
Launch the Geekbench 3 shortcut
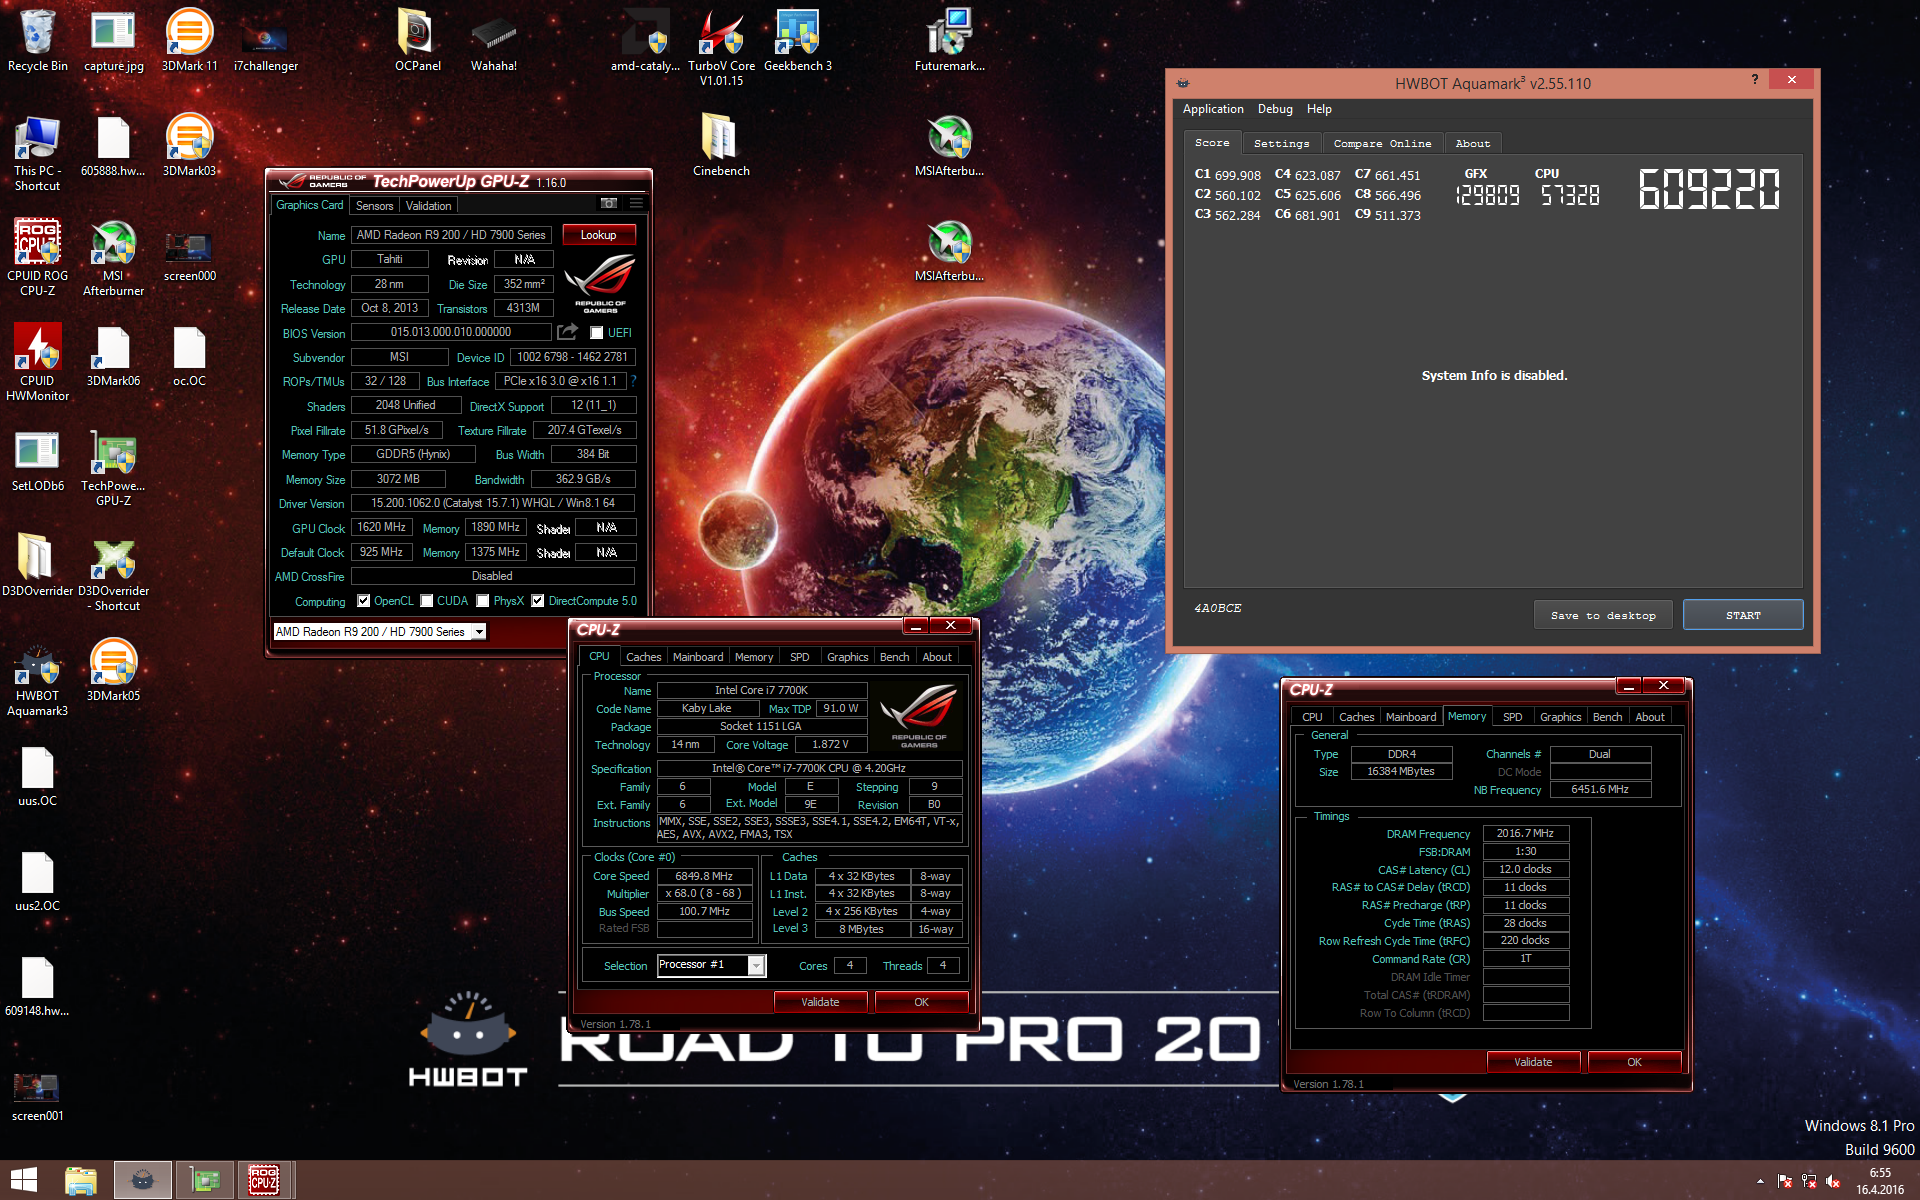pyautogui.click(x=797, y=40)
